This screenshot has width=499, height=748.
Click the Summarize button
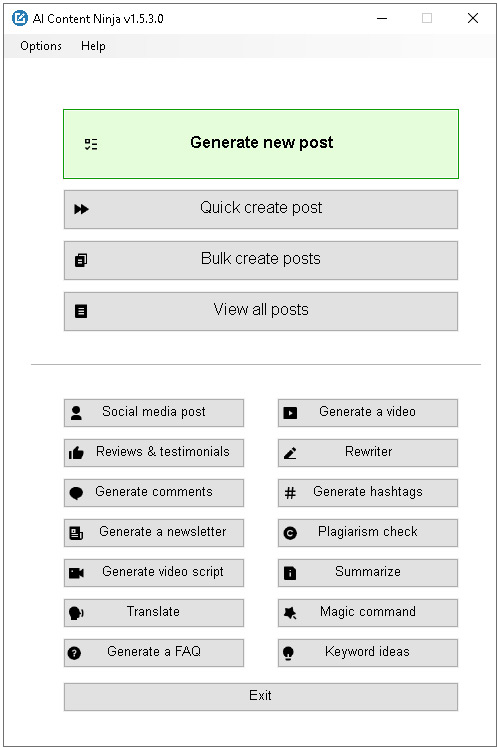tap(368, 573)
